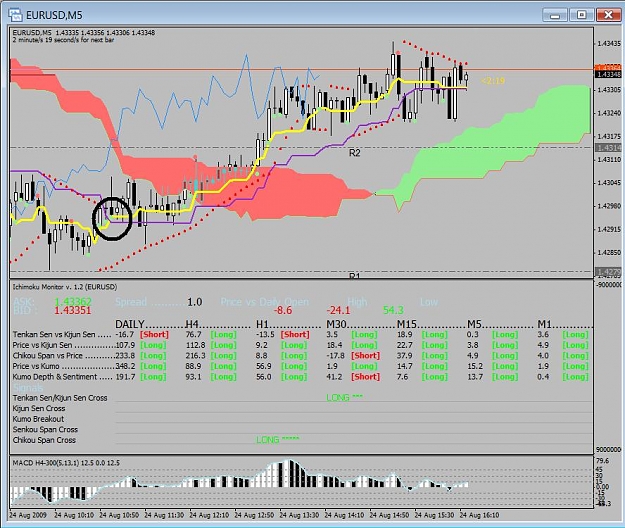Click the EURUSD,M5 chart window icon
Image resolution: width=625 pixels, height=528 pixels.
click(x=15, y=14)
